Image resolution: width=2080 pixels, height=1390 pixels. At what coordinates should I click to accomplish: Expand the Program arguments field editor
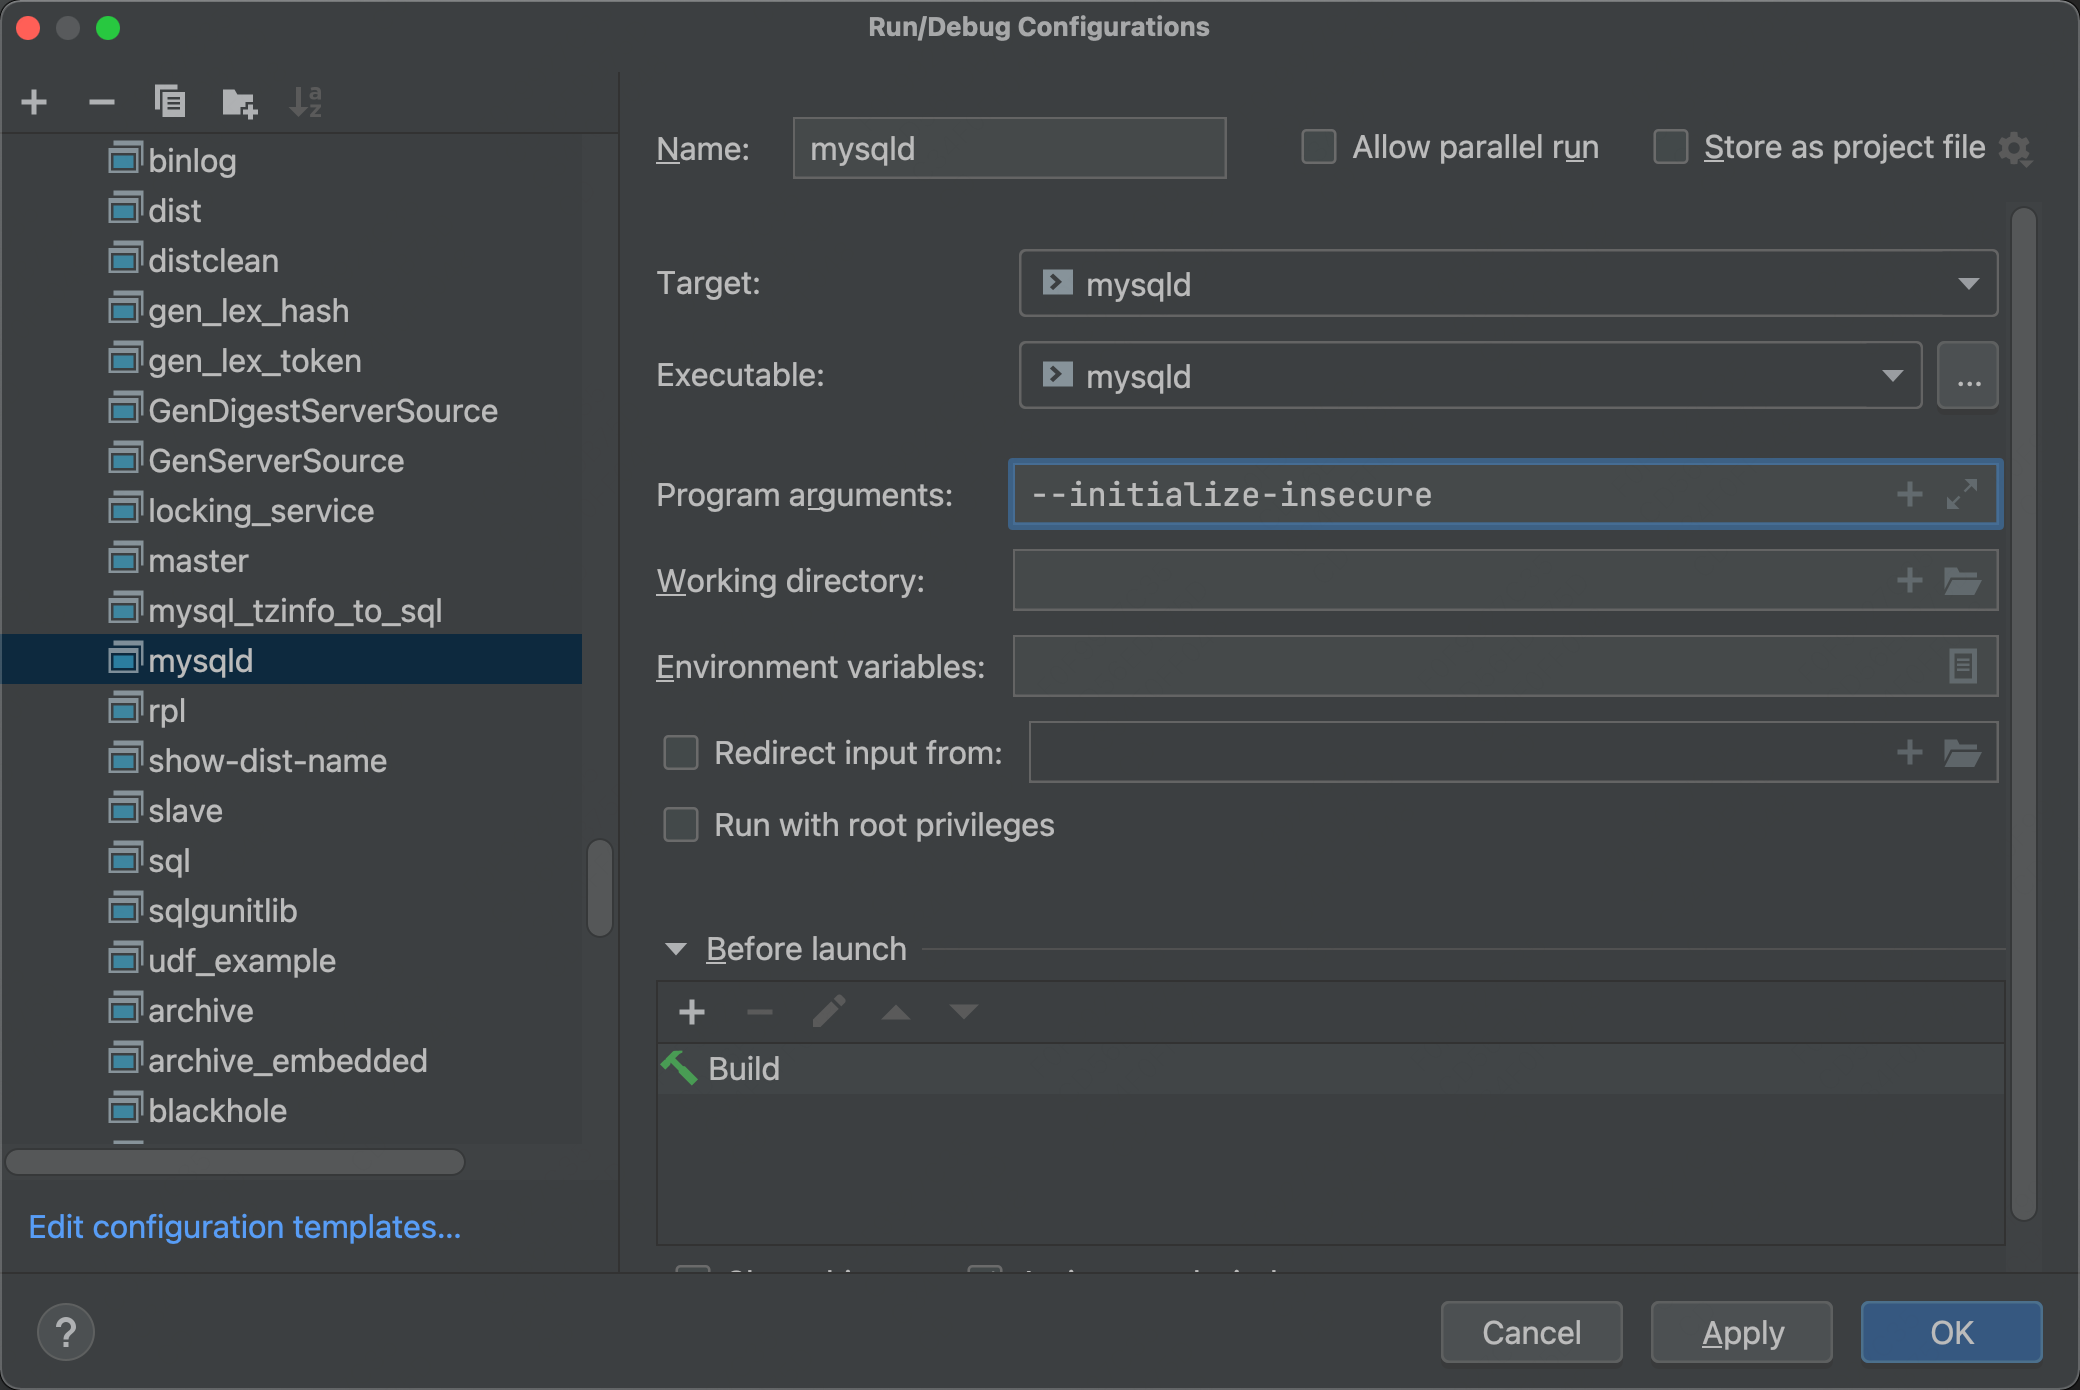click(1961, 494)
